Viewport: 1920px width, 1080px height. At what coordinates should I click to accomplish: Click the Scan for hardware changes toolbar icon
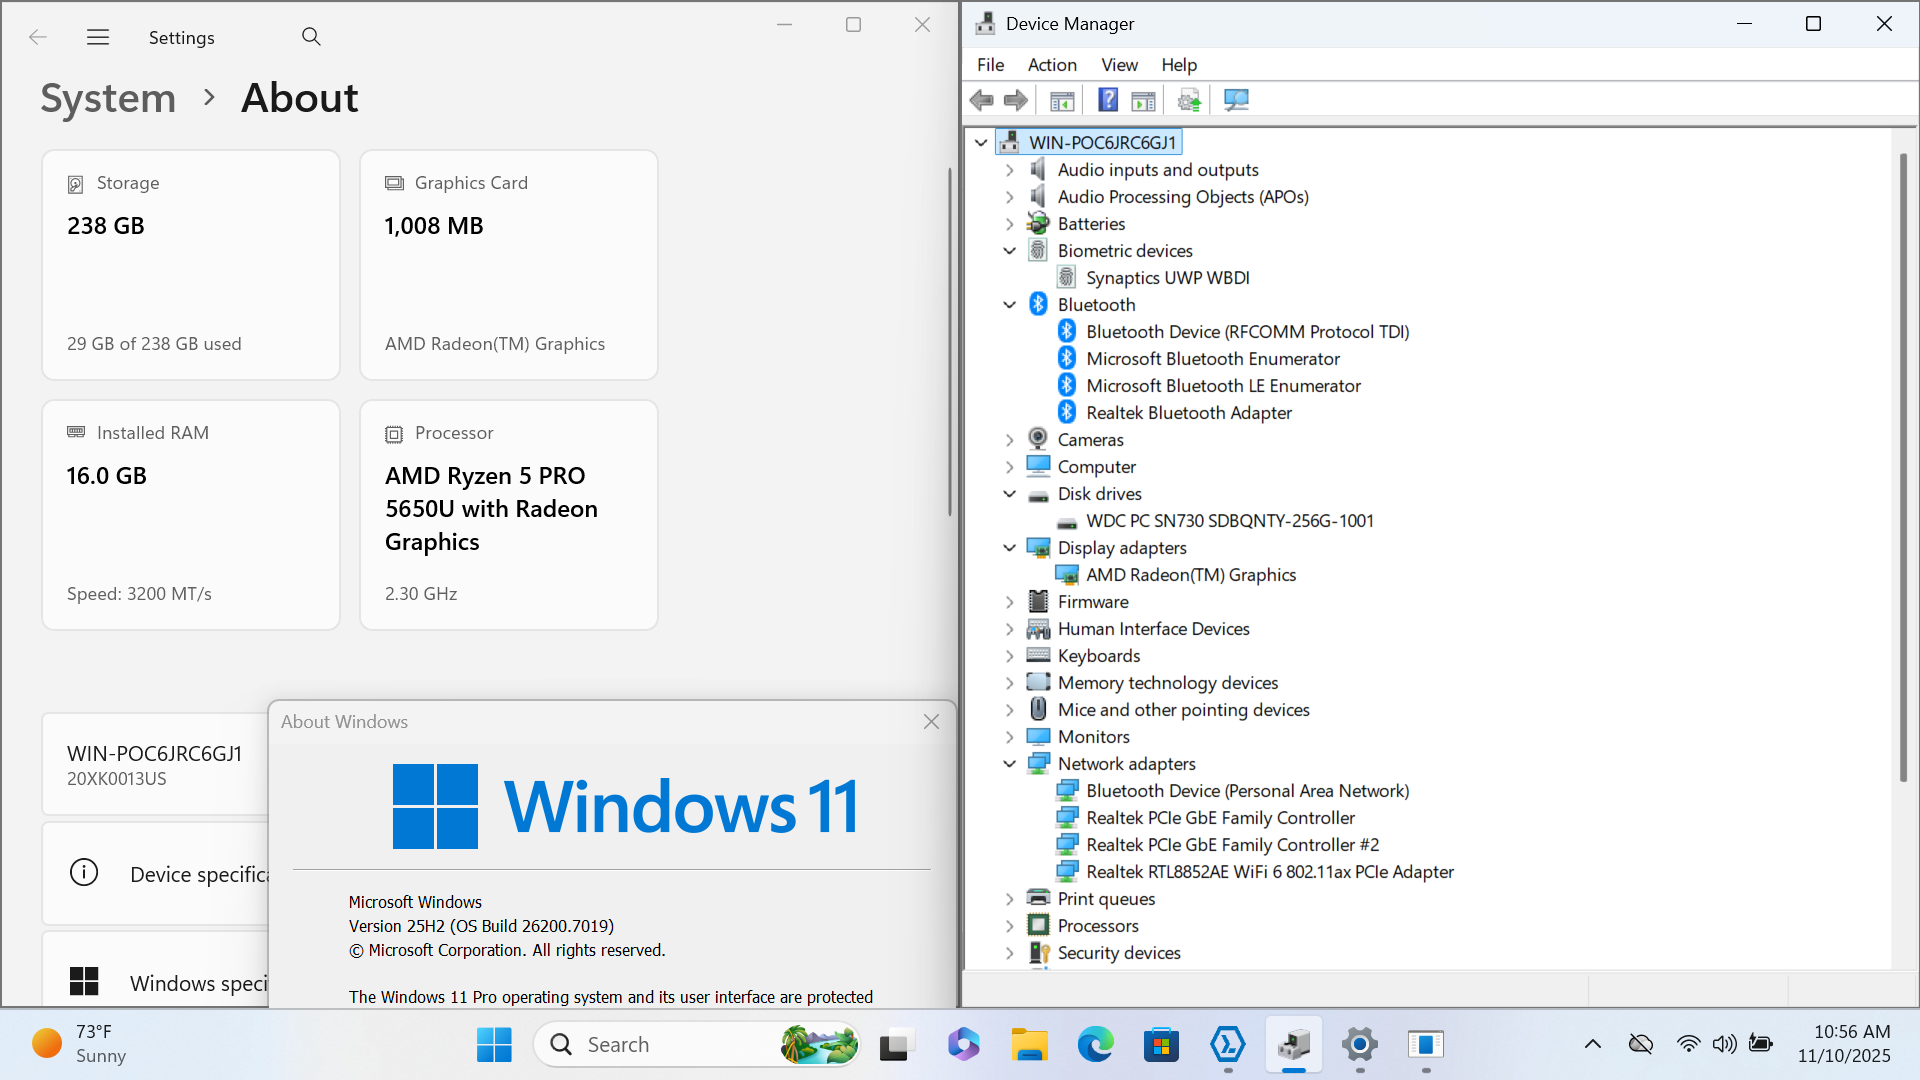(x=1236, y=100)
